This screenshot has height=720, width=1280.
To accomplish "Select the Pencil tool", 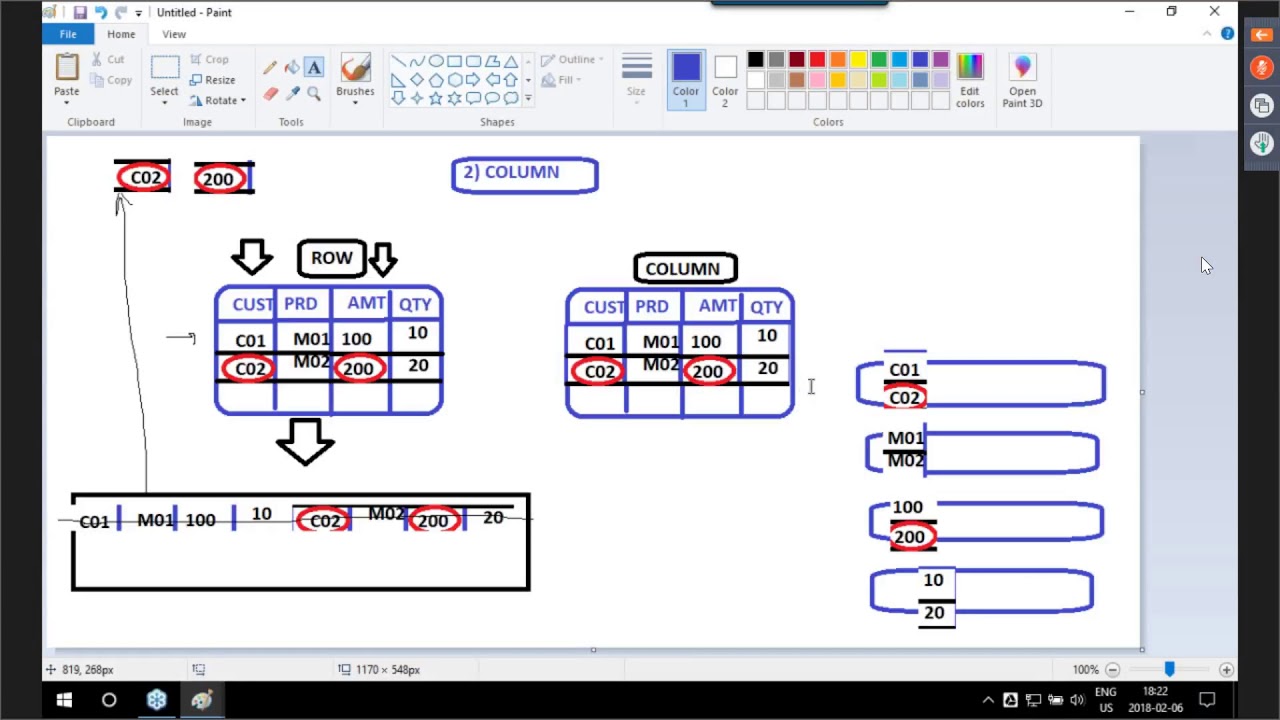I will click(x=270, y=68).
